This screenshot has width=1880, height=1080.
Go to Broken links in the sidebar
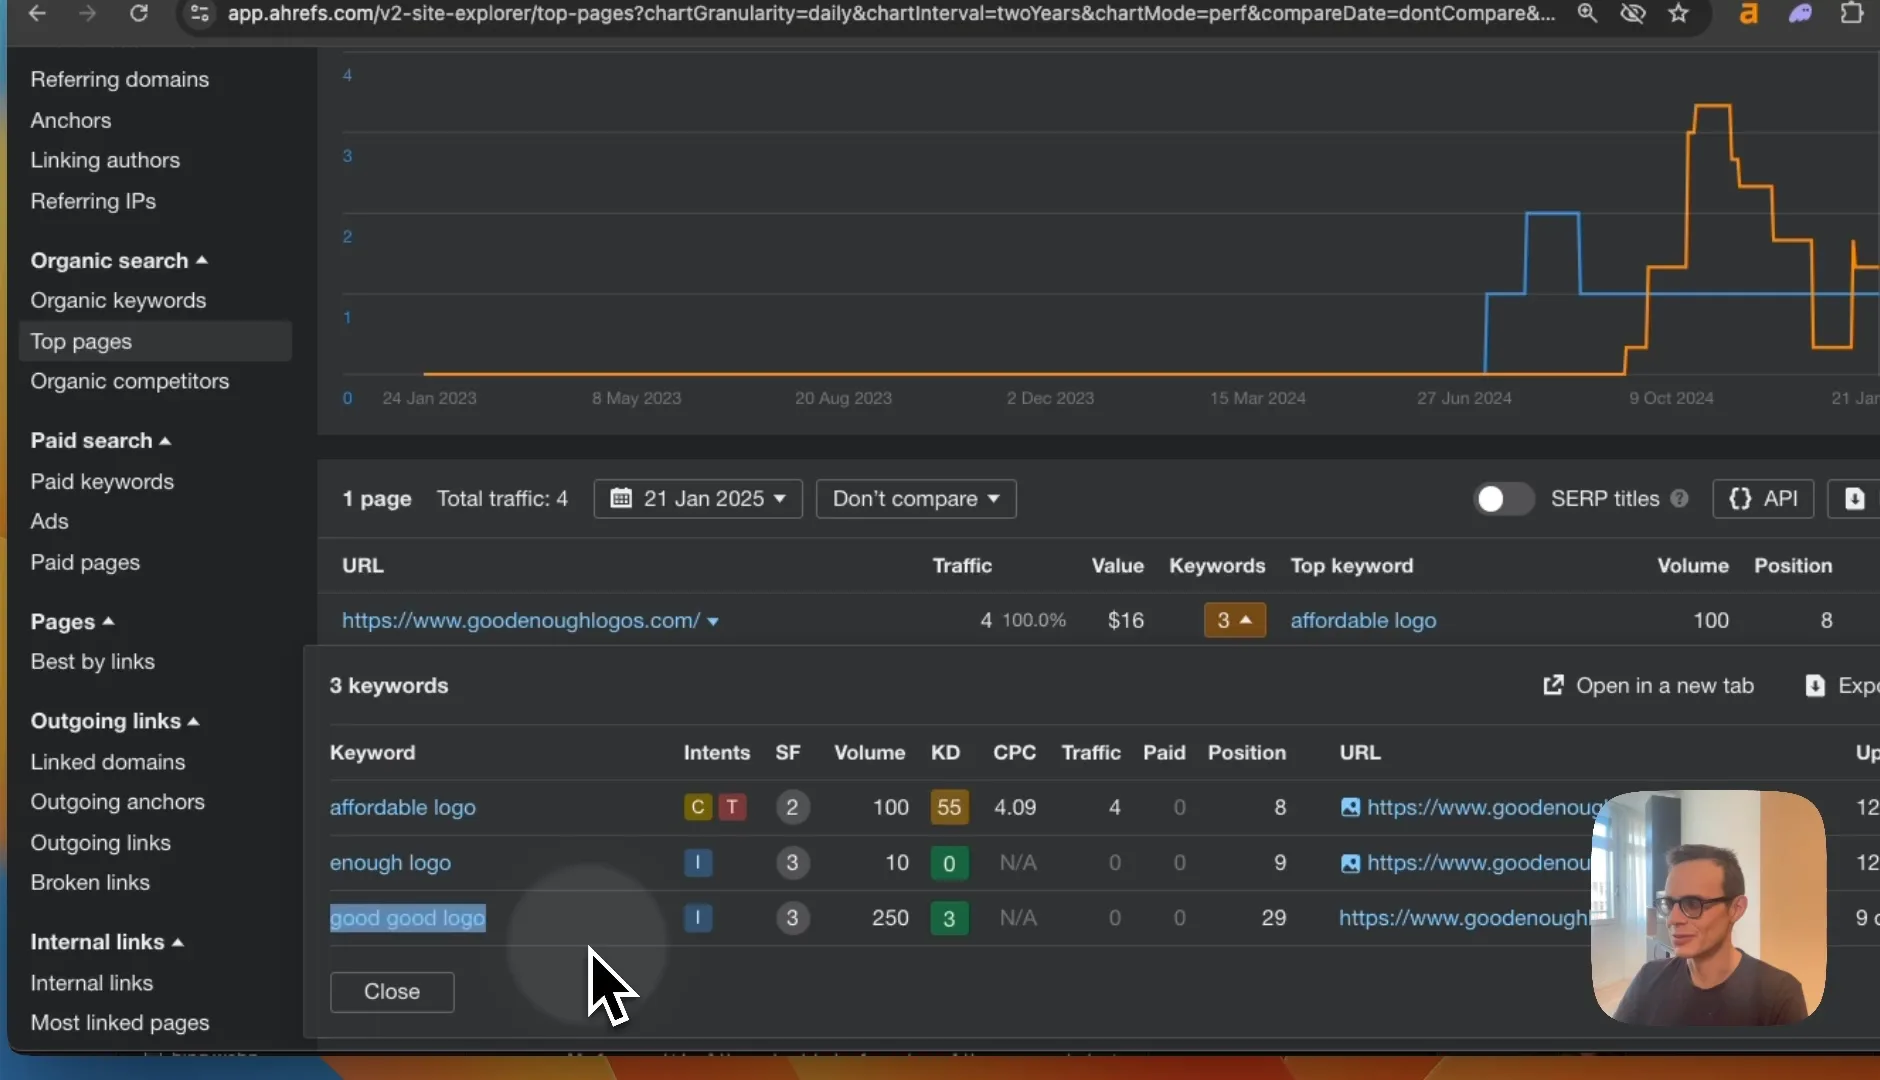[90, 882]
